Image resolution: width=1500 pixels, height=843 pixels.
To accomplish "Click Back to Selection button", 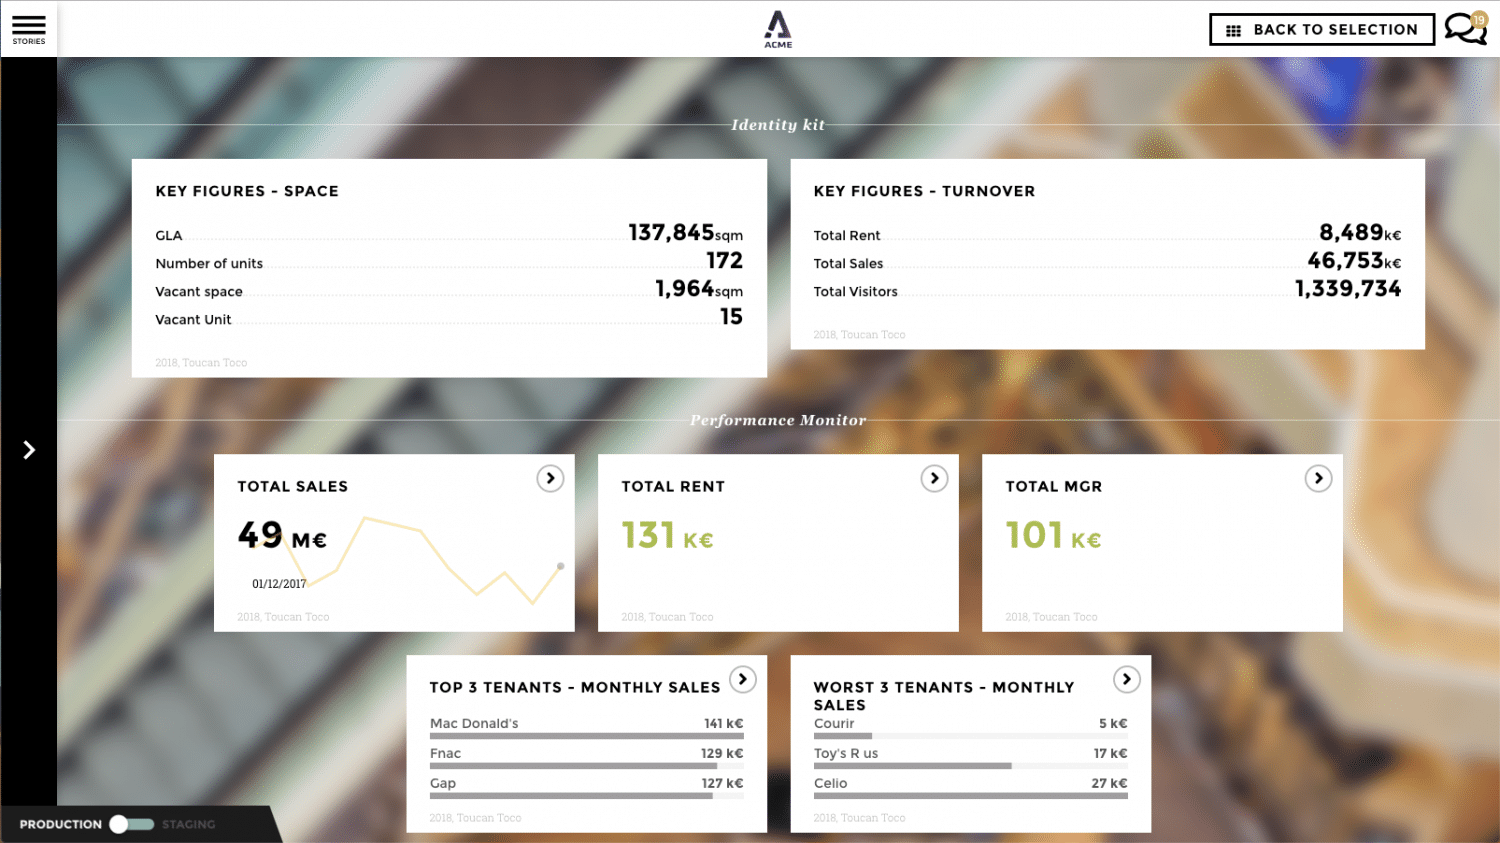I will (1321, 30).
